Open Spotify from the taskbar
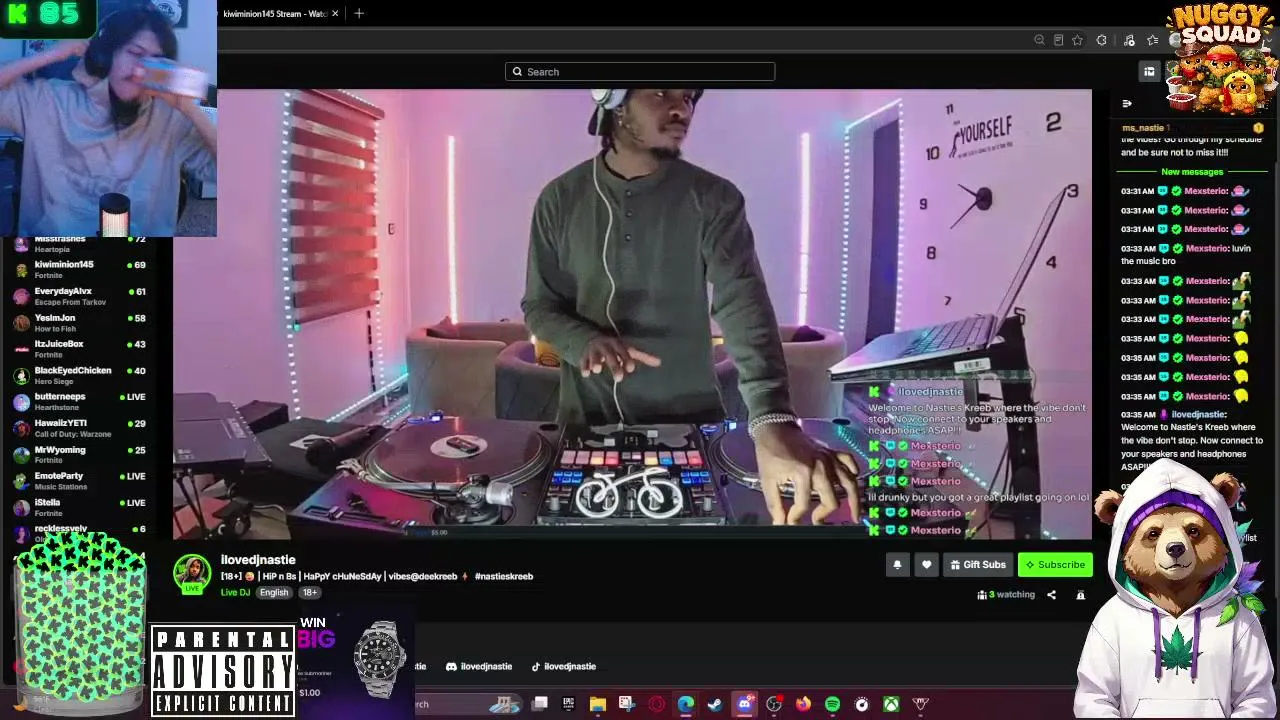 click(x=833, y=705)
